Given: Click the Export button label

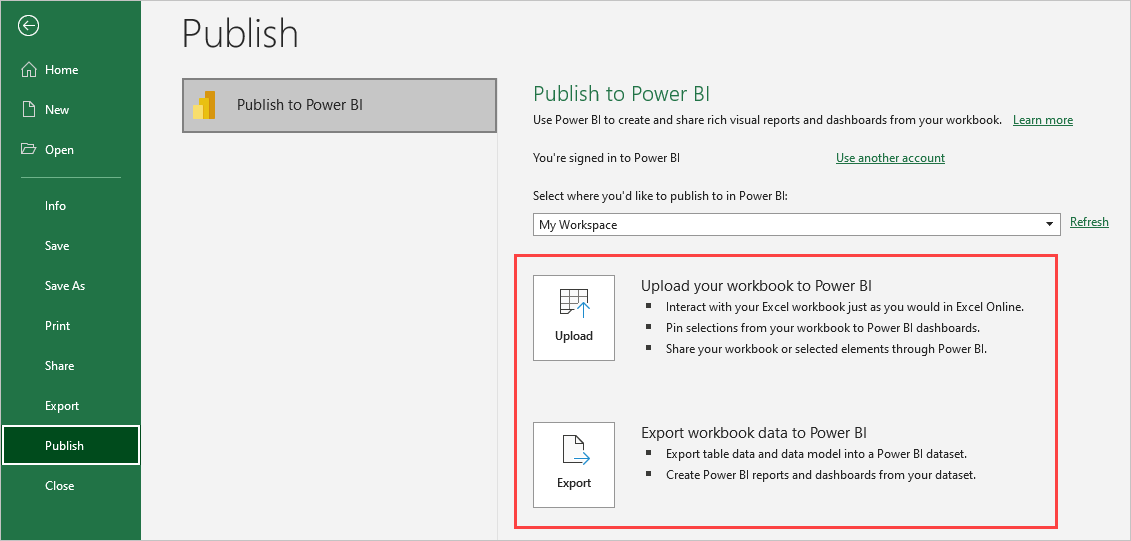Looking at the screenshot, I should click(x=574, y=483).
